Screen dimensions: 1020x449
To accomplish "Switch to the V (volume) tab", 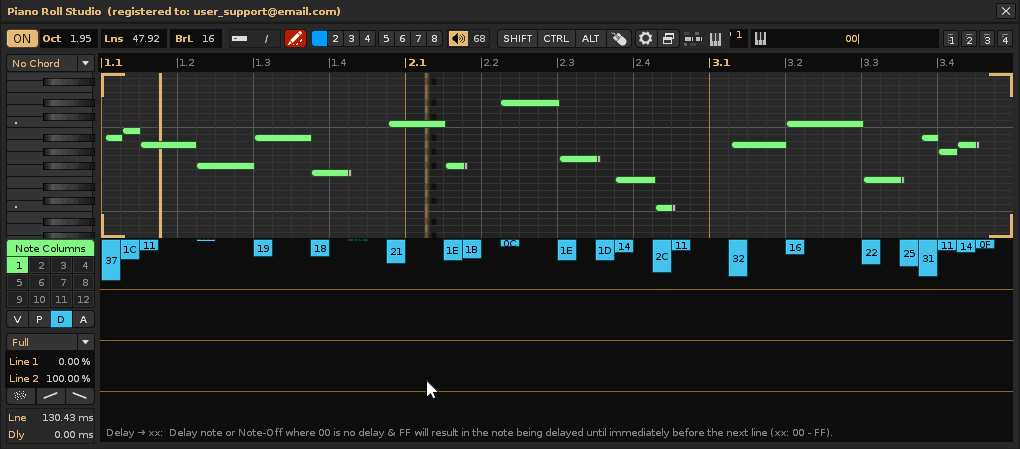I will tap(17, 319).
